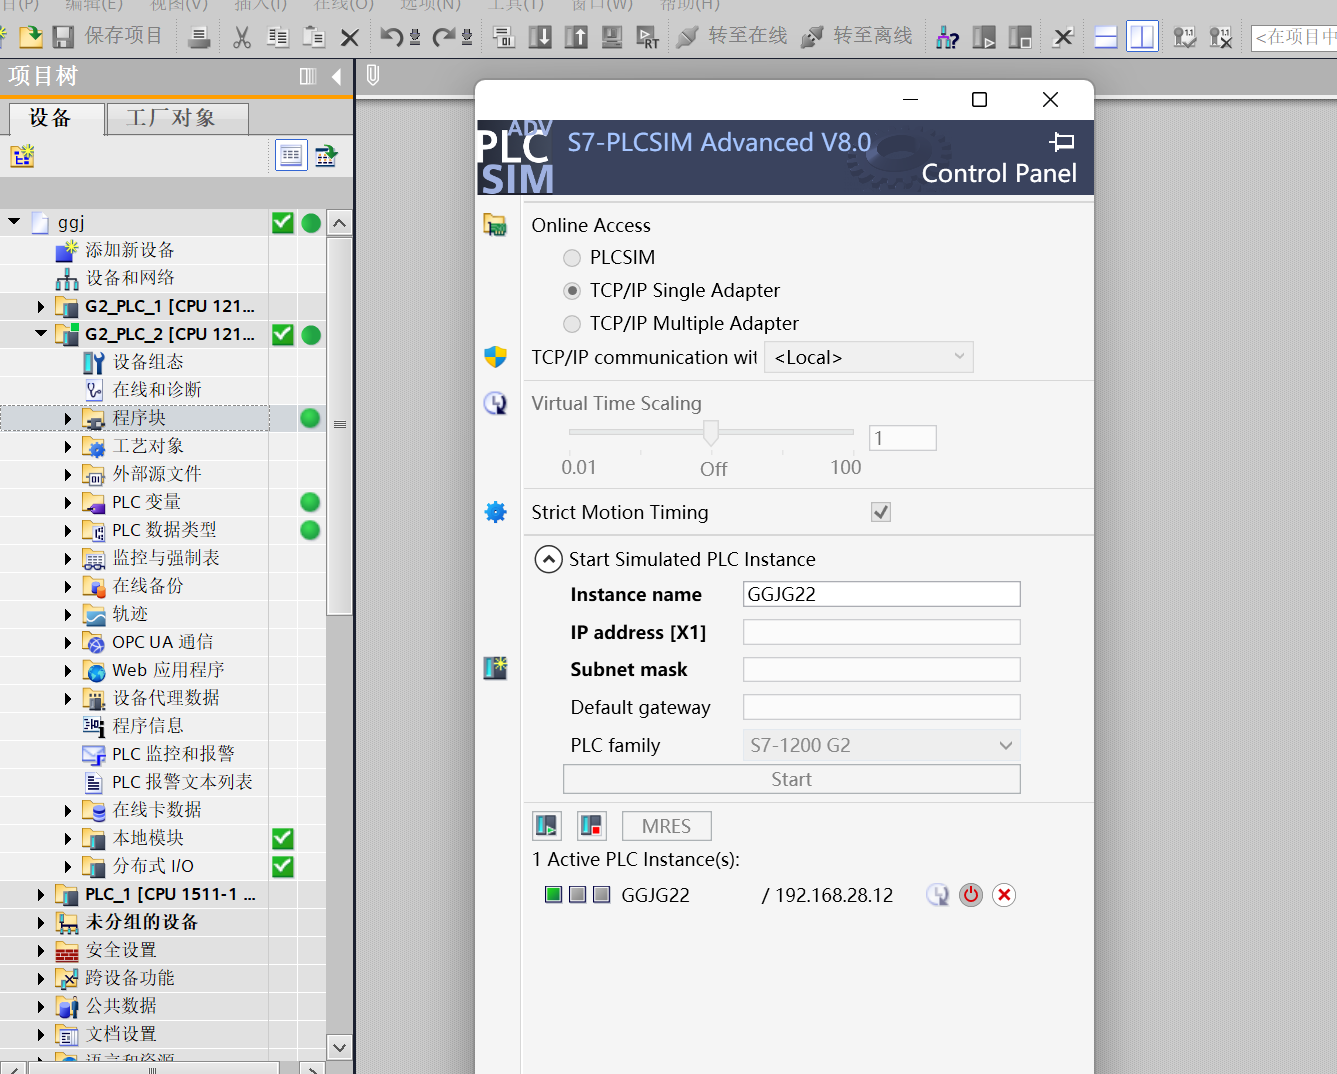Click the show details view icon in project tree

tap(326, 156)
